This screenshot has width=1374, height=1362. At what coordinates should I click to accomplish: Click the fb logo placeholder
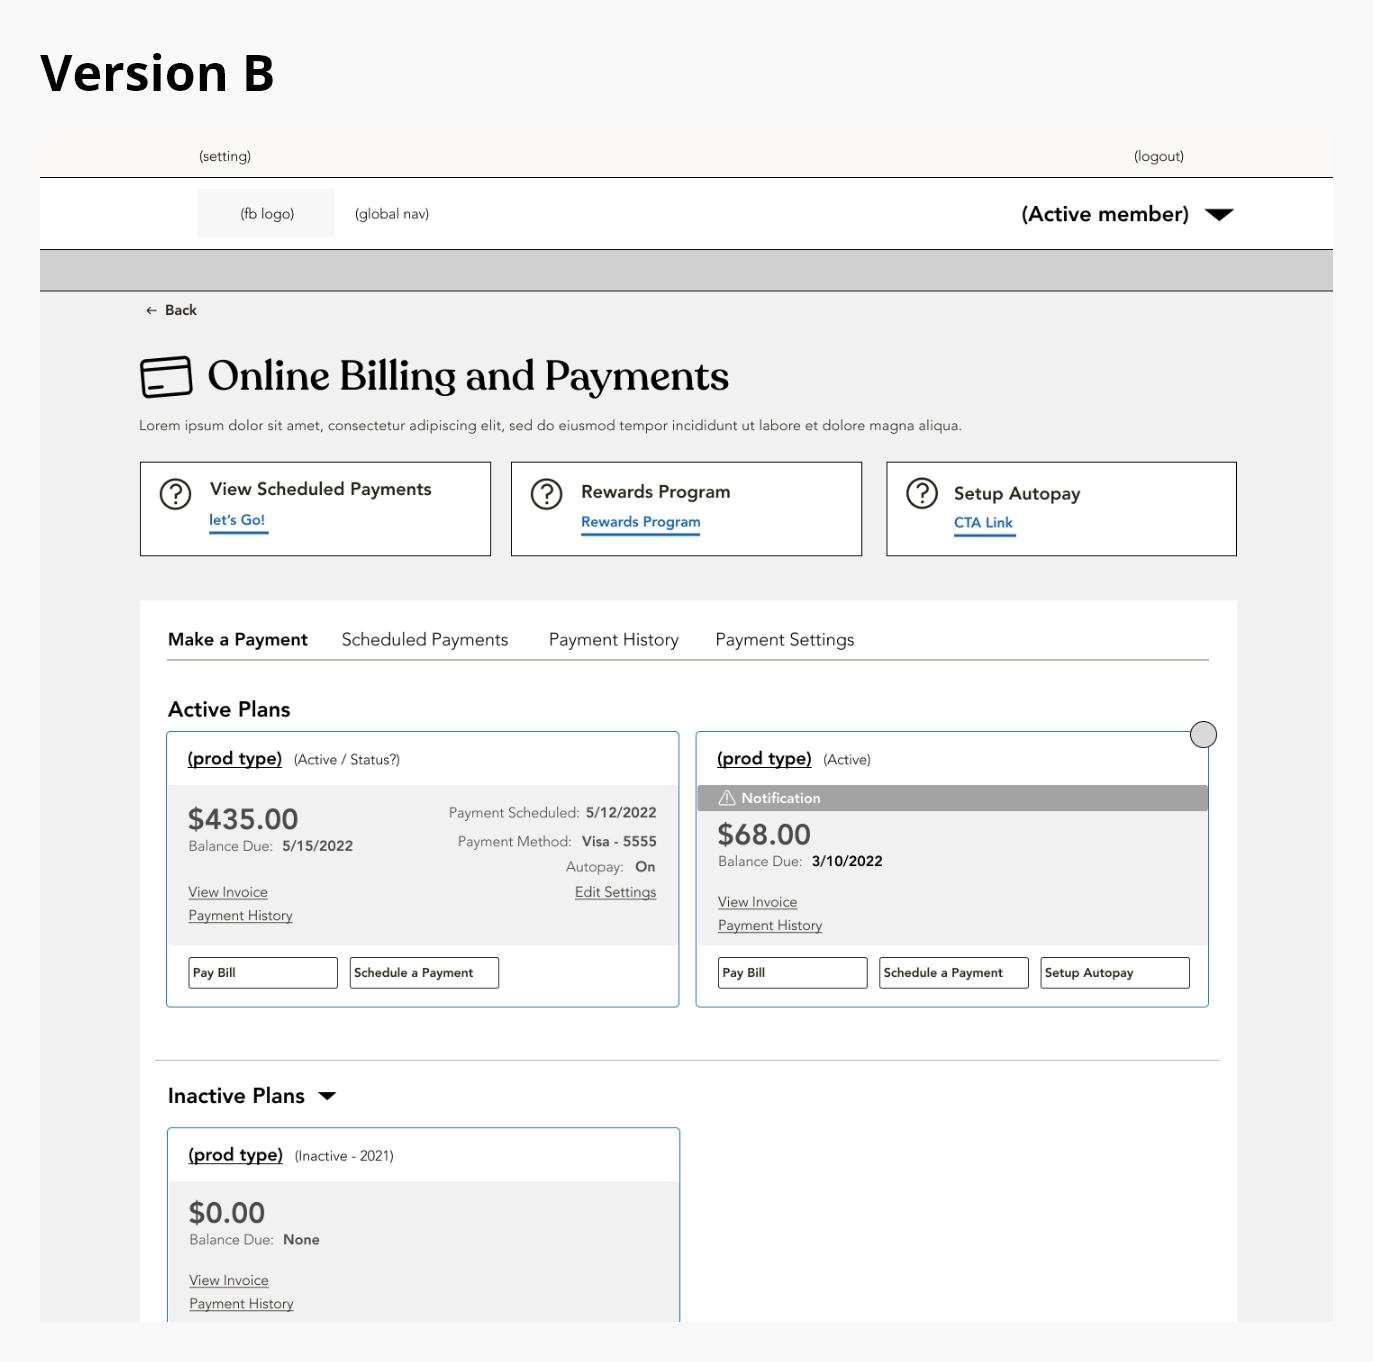(x=266, y=214)
